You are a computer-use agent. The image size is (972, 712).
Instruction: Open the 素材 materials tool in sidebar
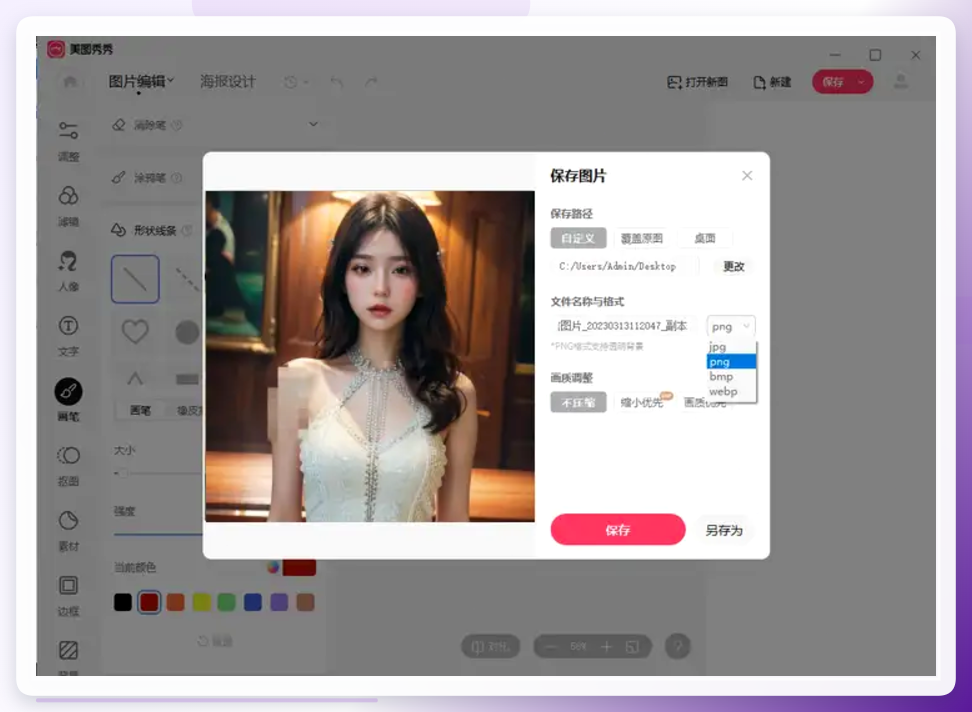tap(68, 531)
